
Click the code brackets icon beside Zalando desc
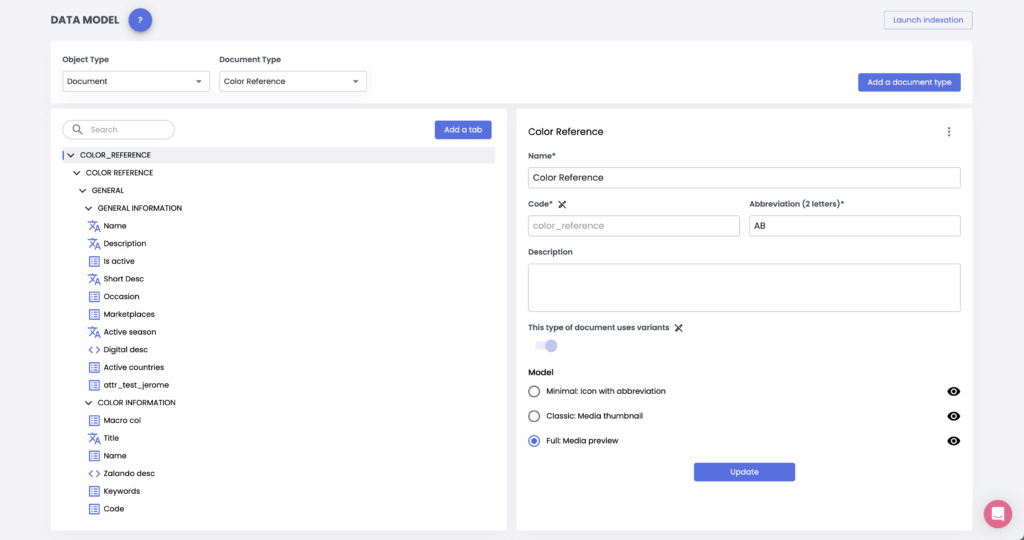pyautogui.click(x=94, y=473)
